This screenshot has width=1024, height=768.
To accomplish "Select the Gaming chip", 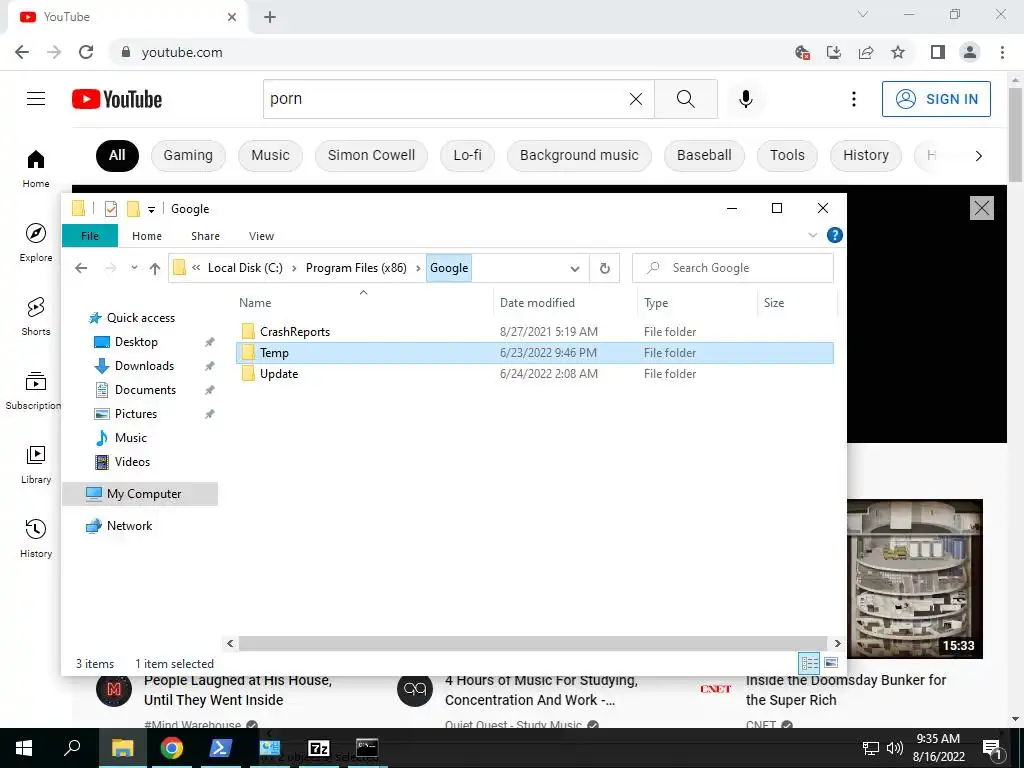I will [188, 155].
